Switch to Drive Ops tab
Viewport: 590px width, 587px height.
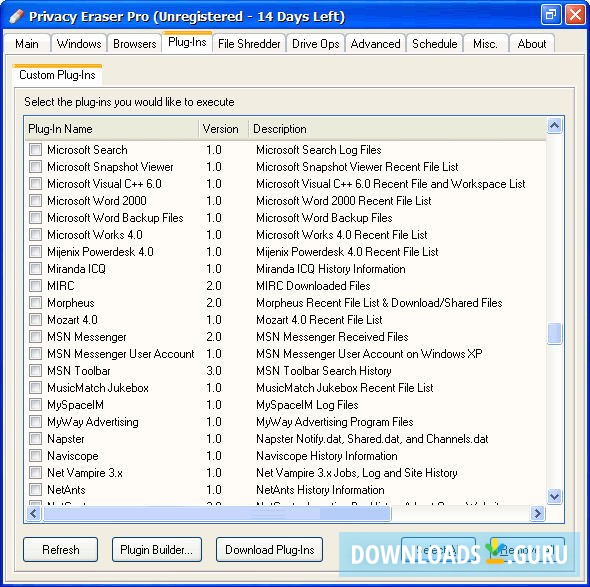pos(316,44)
